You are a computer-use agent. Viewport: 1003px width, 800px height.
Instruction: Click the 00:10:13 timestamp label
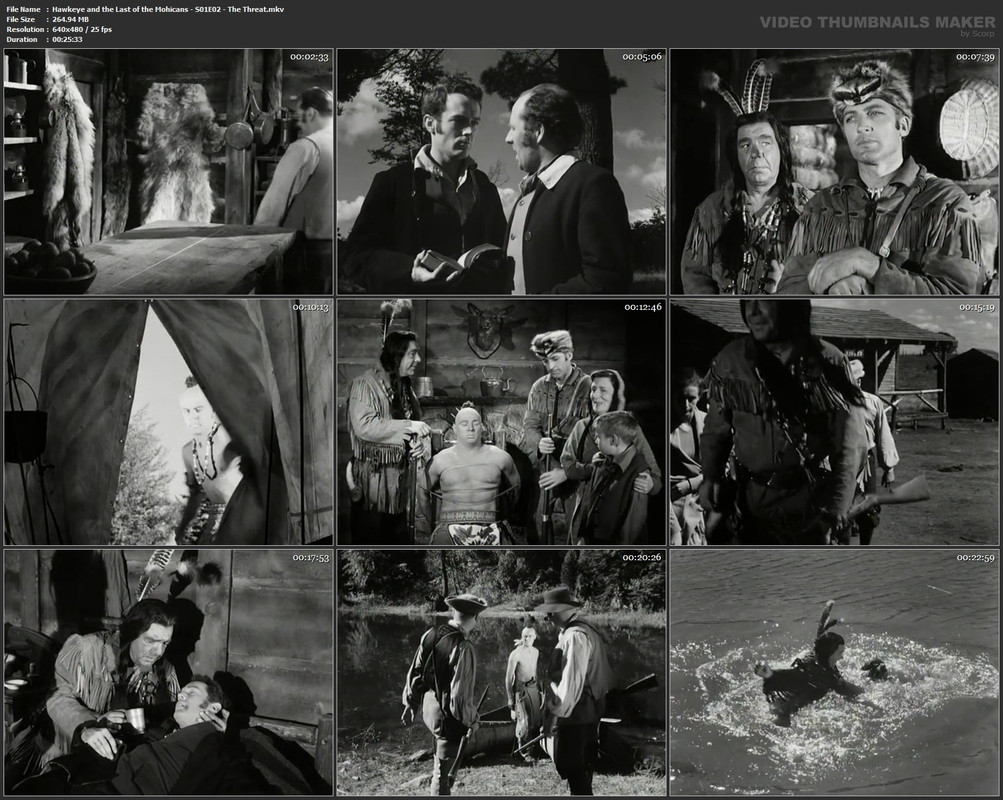(x=310, y=308)
